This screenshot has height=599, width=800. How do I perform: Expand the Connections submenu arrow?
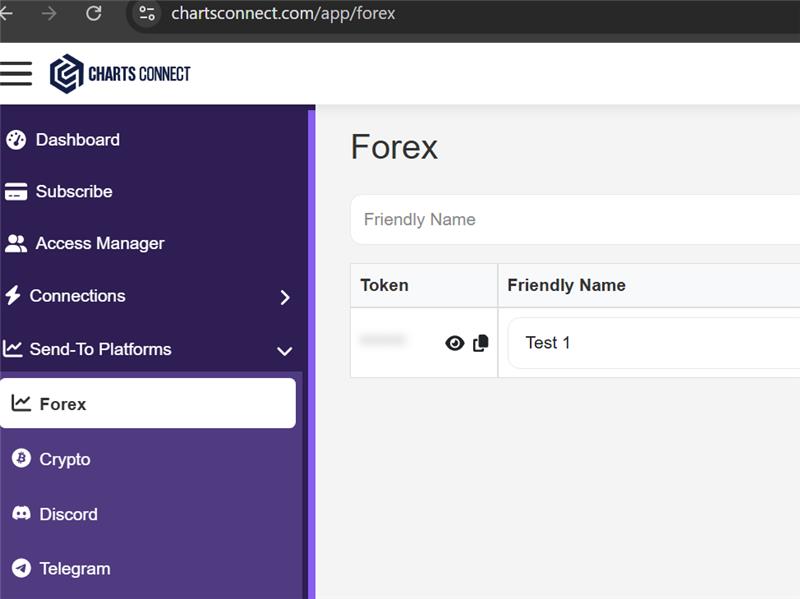285,297
